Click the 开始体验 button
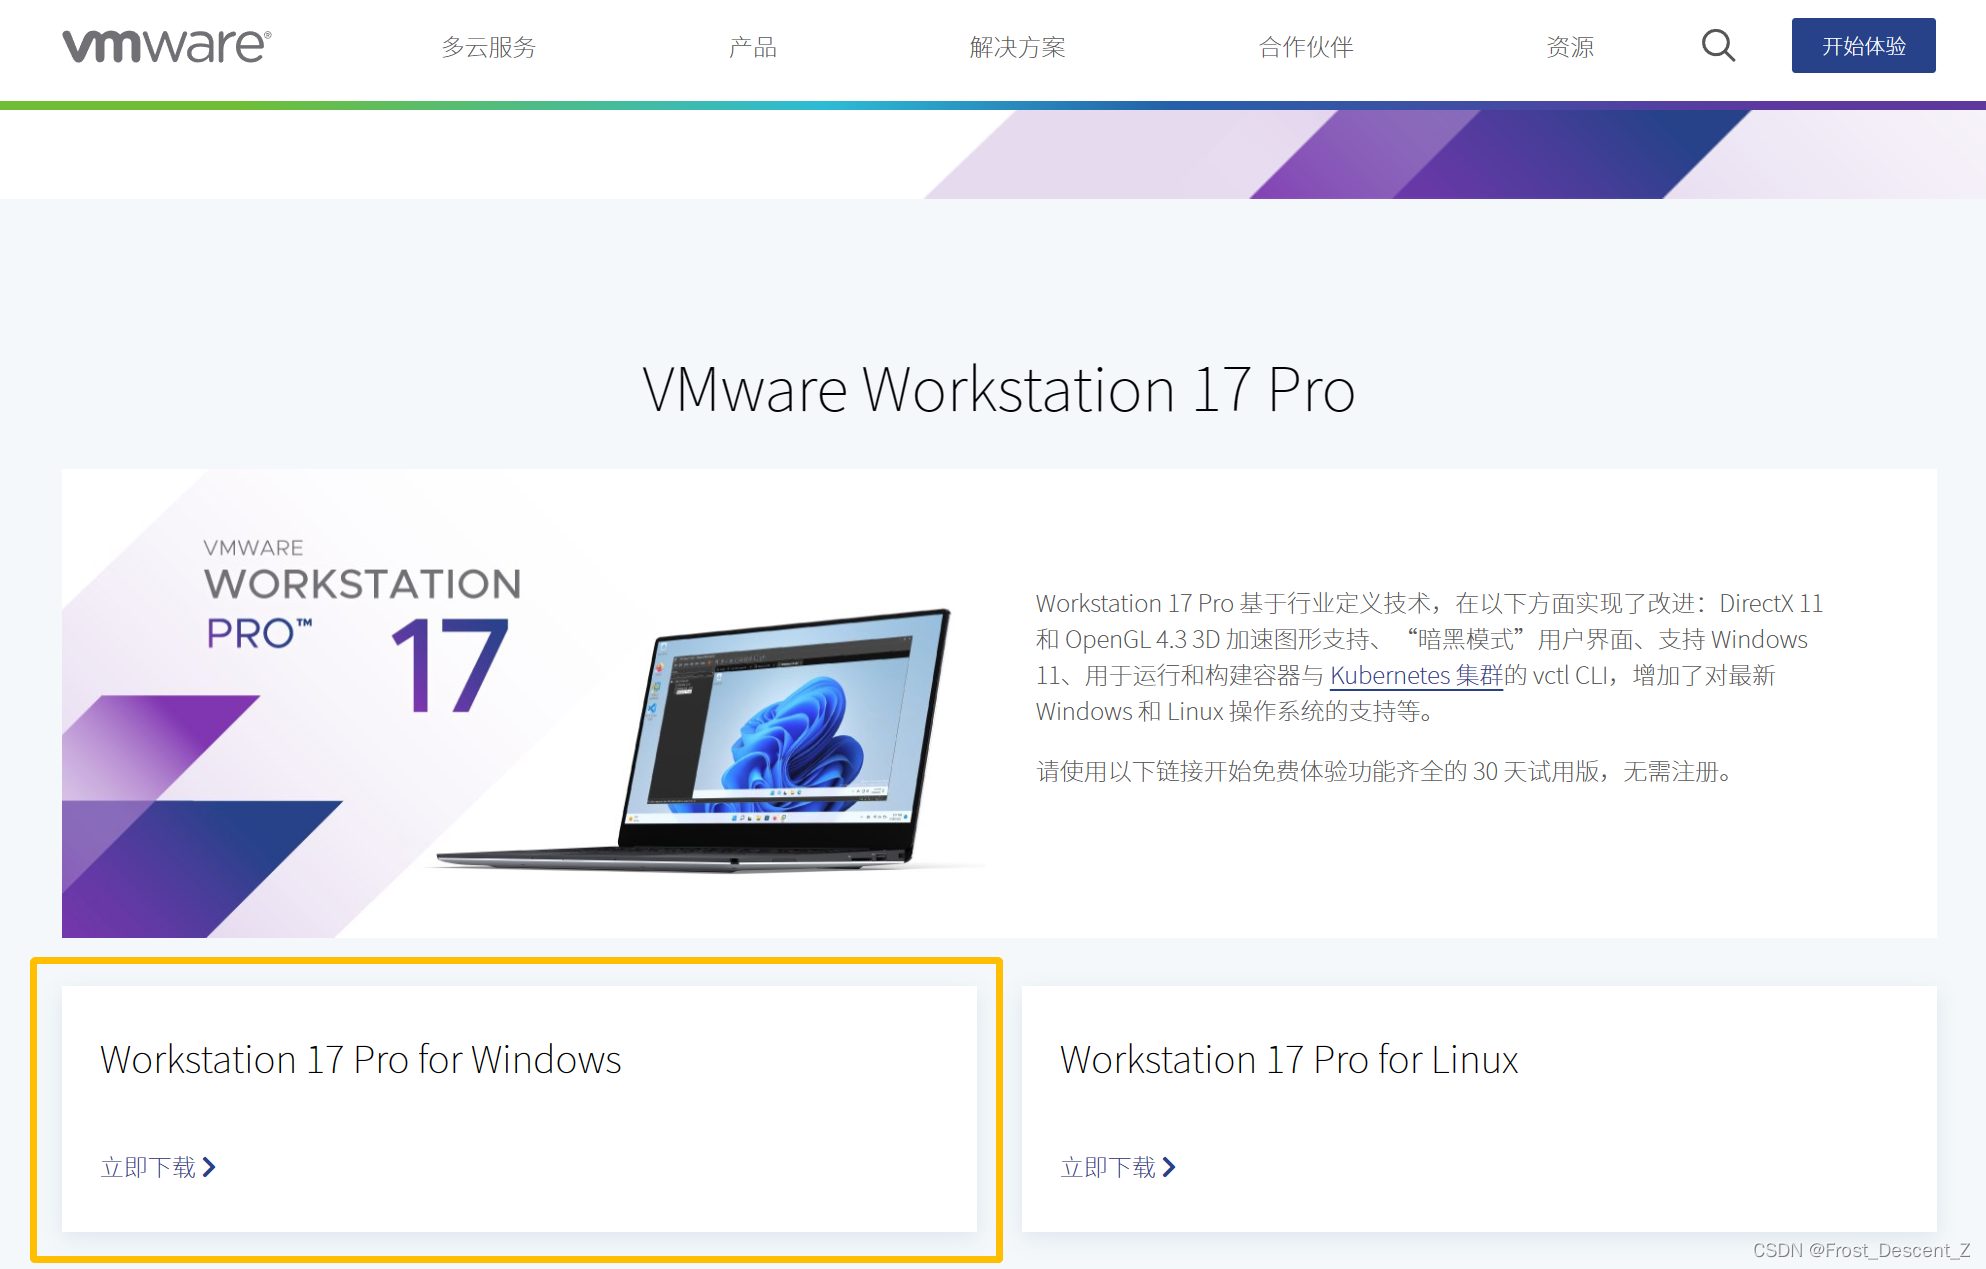The image size is (1986, 1269). tap(1863, 46)
